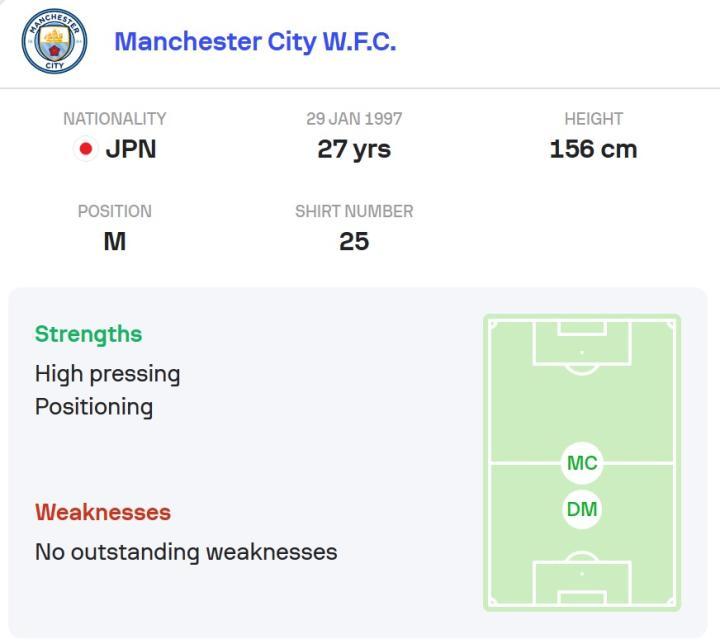Select the 156 cm height value
Viewport: 720px width, 644px height.
tap(593, 150)
